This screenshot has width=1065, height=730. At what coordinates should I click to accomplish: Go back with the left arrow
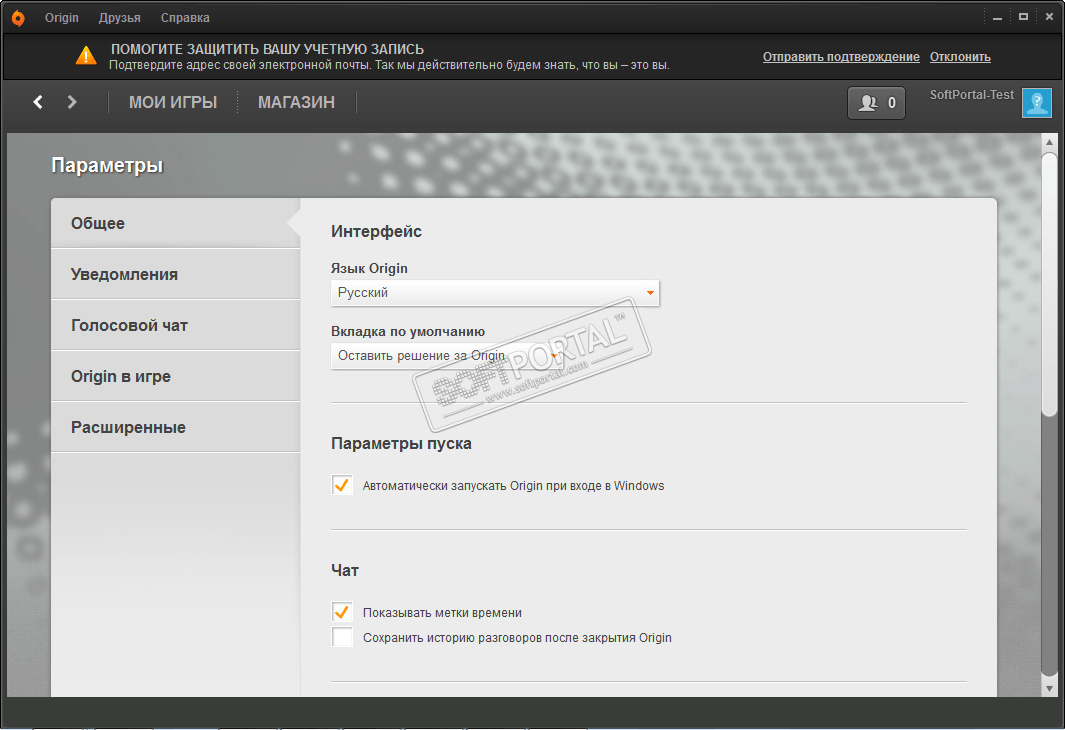(x=38, y=102)
